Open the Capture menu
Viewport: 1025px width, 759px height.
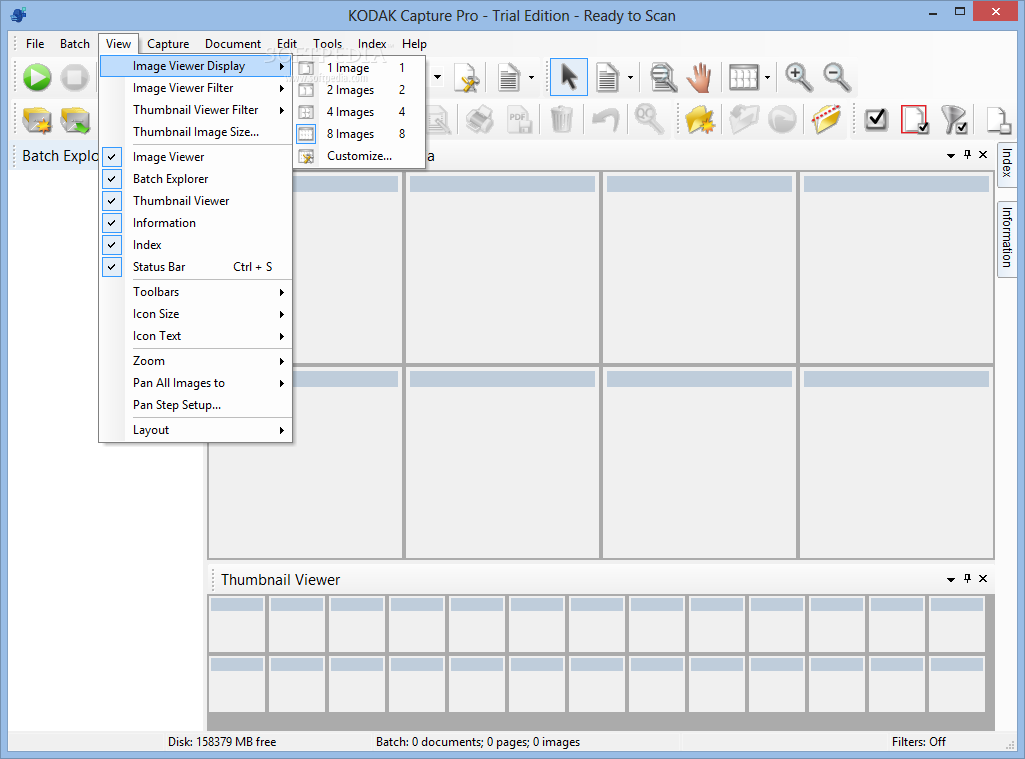coord(168,44)
